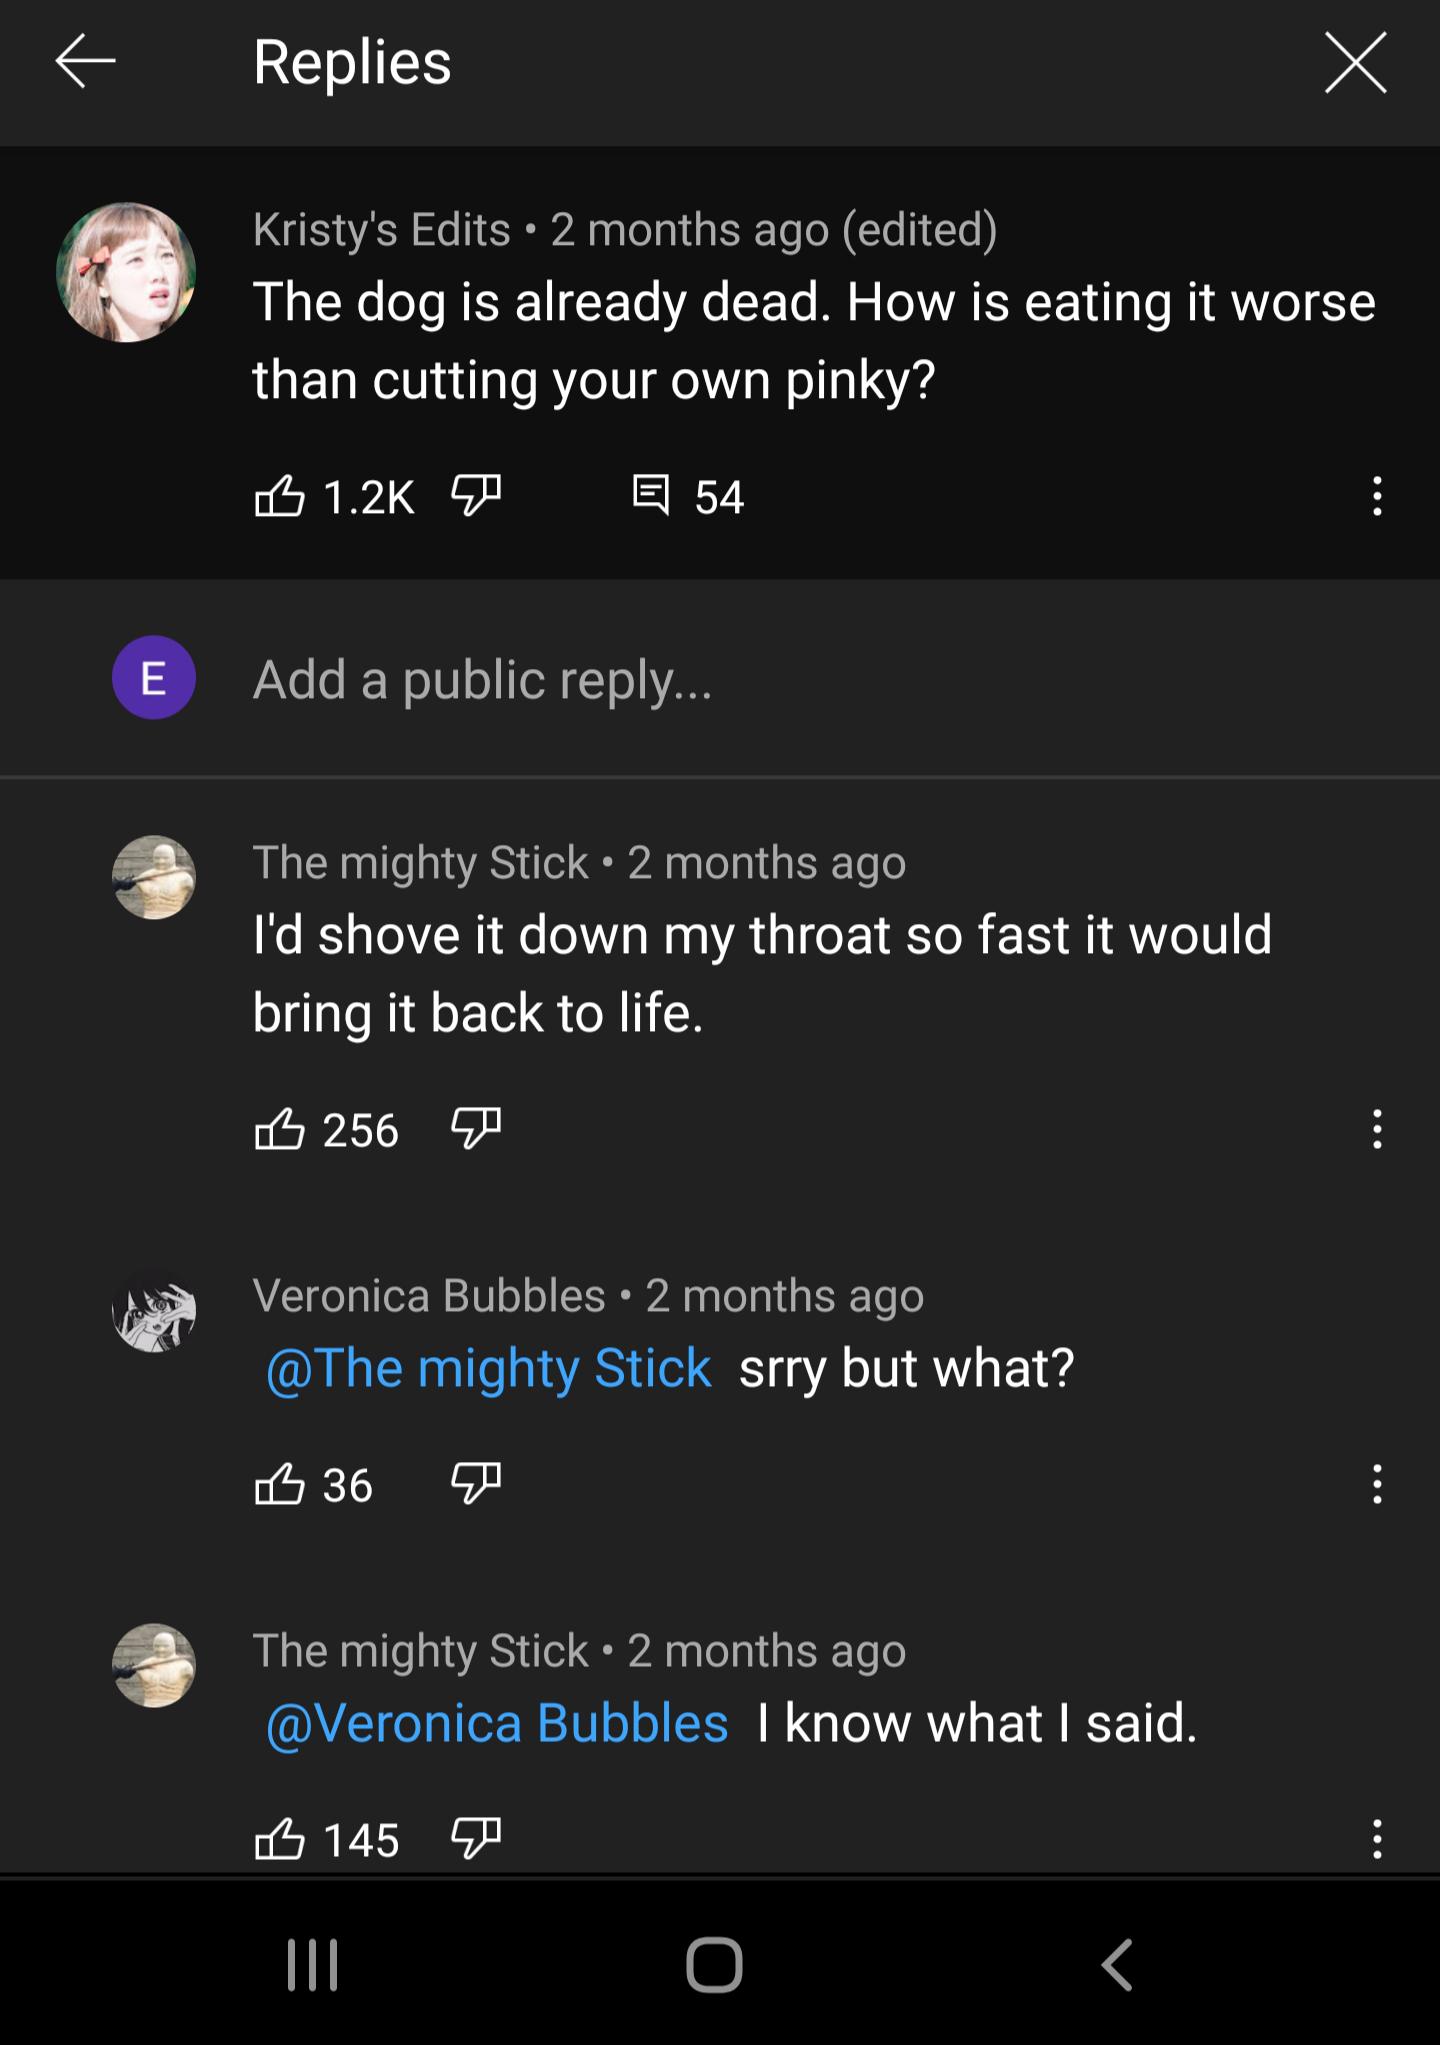The image size is (1440, 2045).
Task: Like Veronica Bubbles' reply
Action: [x=280, y=1485]
